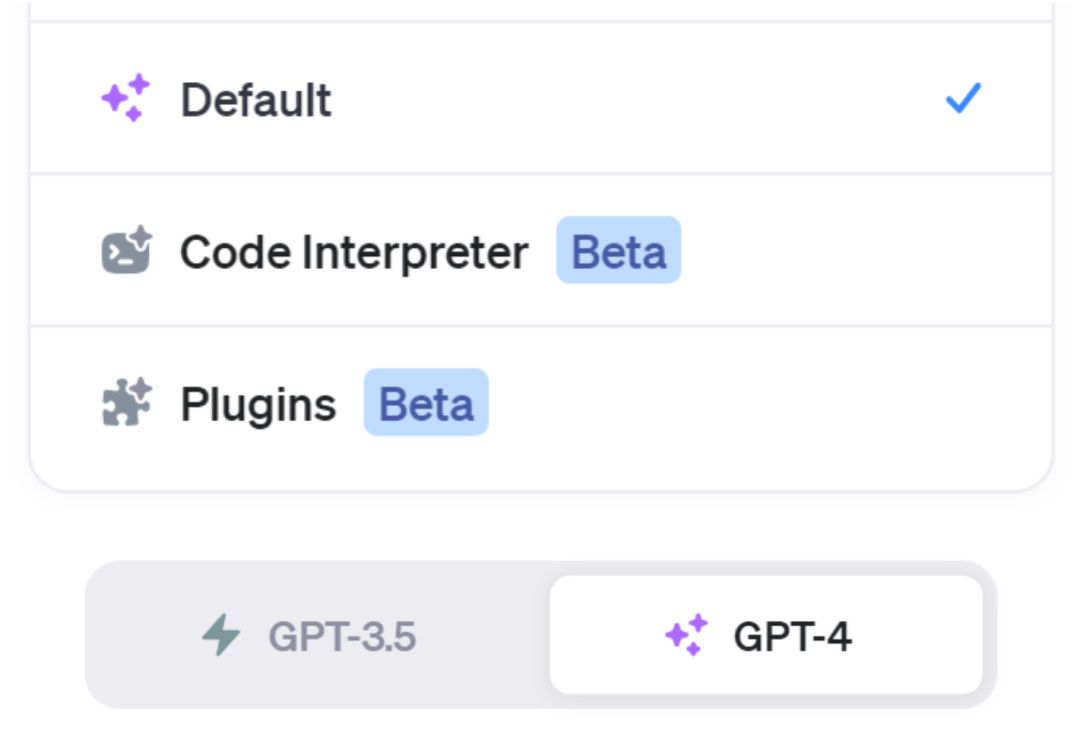Image resolution: width=1080 pixels, height=738 pixels.
Task: Switch to the GPT-4 model tab
Action: [x=766, y=635]
